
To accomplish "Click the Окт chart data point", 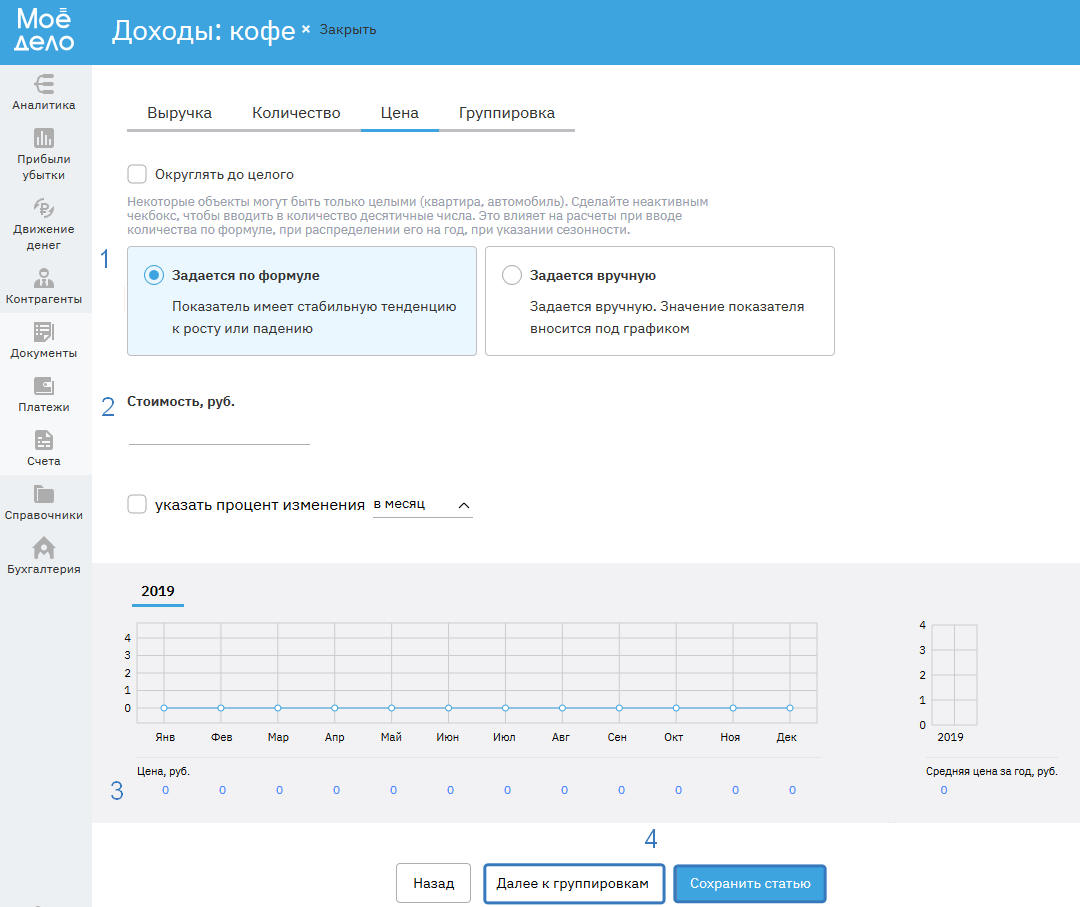I will [x=676, y=708].
